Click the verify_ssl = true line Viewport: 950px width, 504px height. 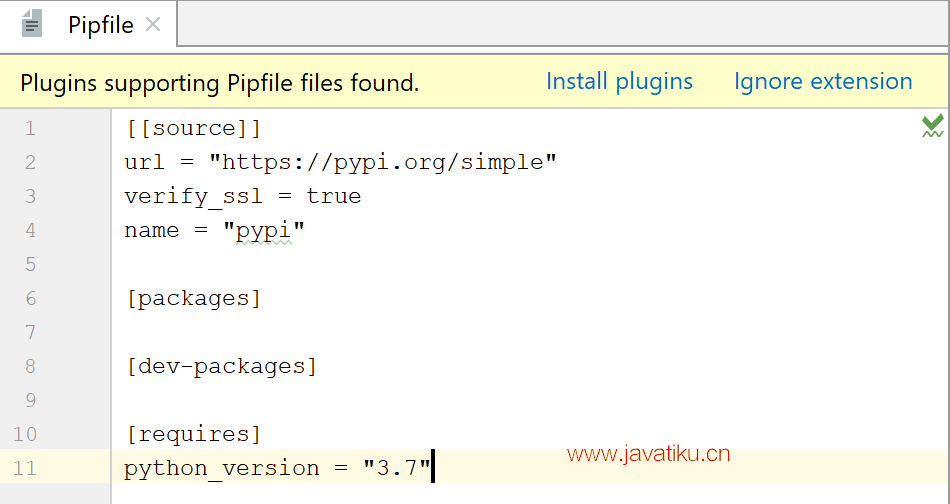(x=242, y=196)
